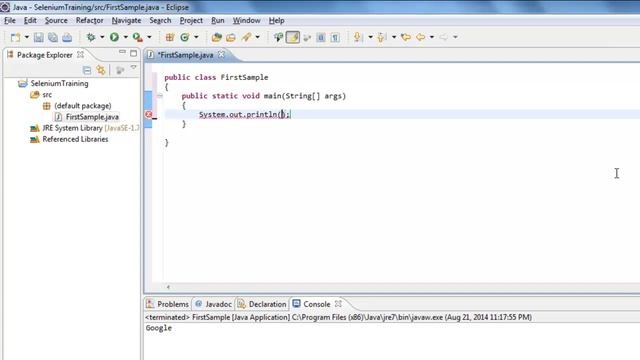Minimize the Package Explorer panel

tap(122, 53)
